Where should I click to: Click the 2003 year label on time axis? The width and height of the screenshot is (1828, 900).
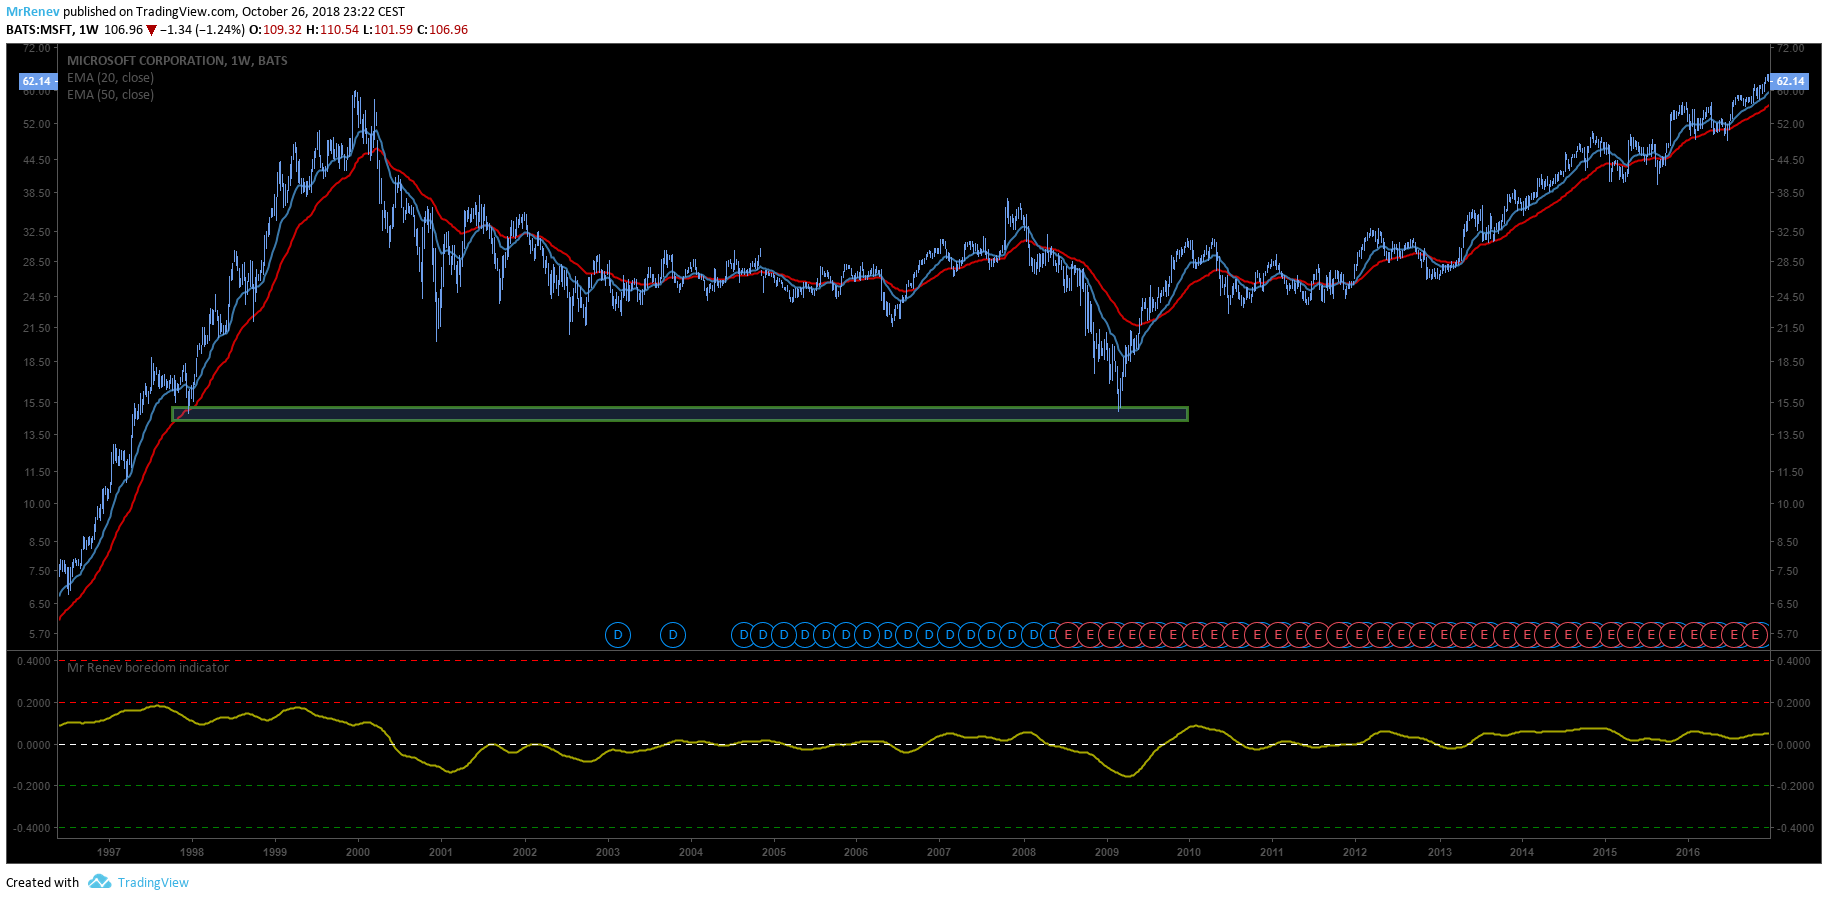pyautogui.click(x=608, y=852)
